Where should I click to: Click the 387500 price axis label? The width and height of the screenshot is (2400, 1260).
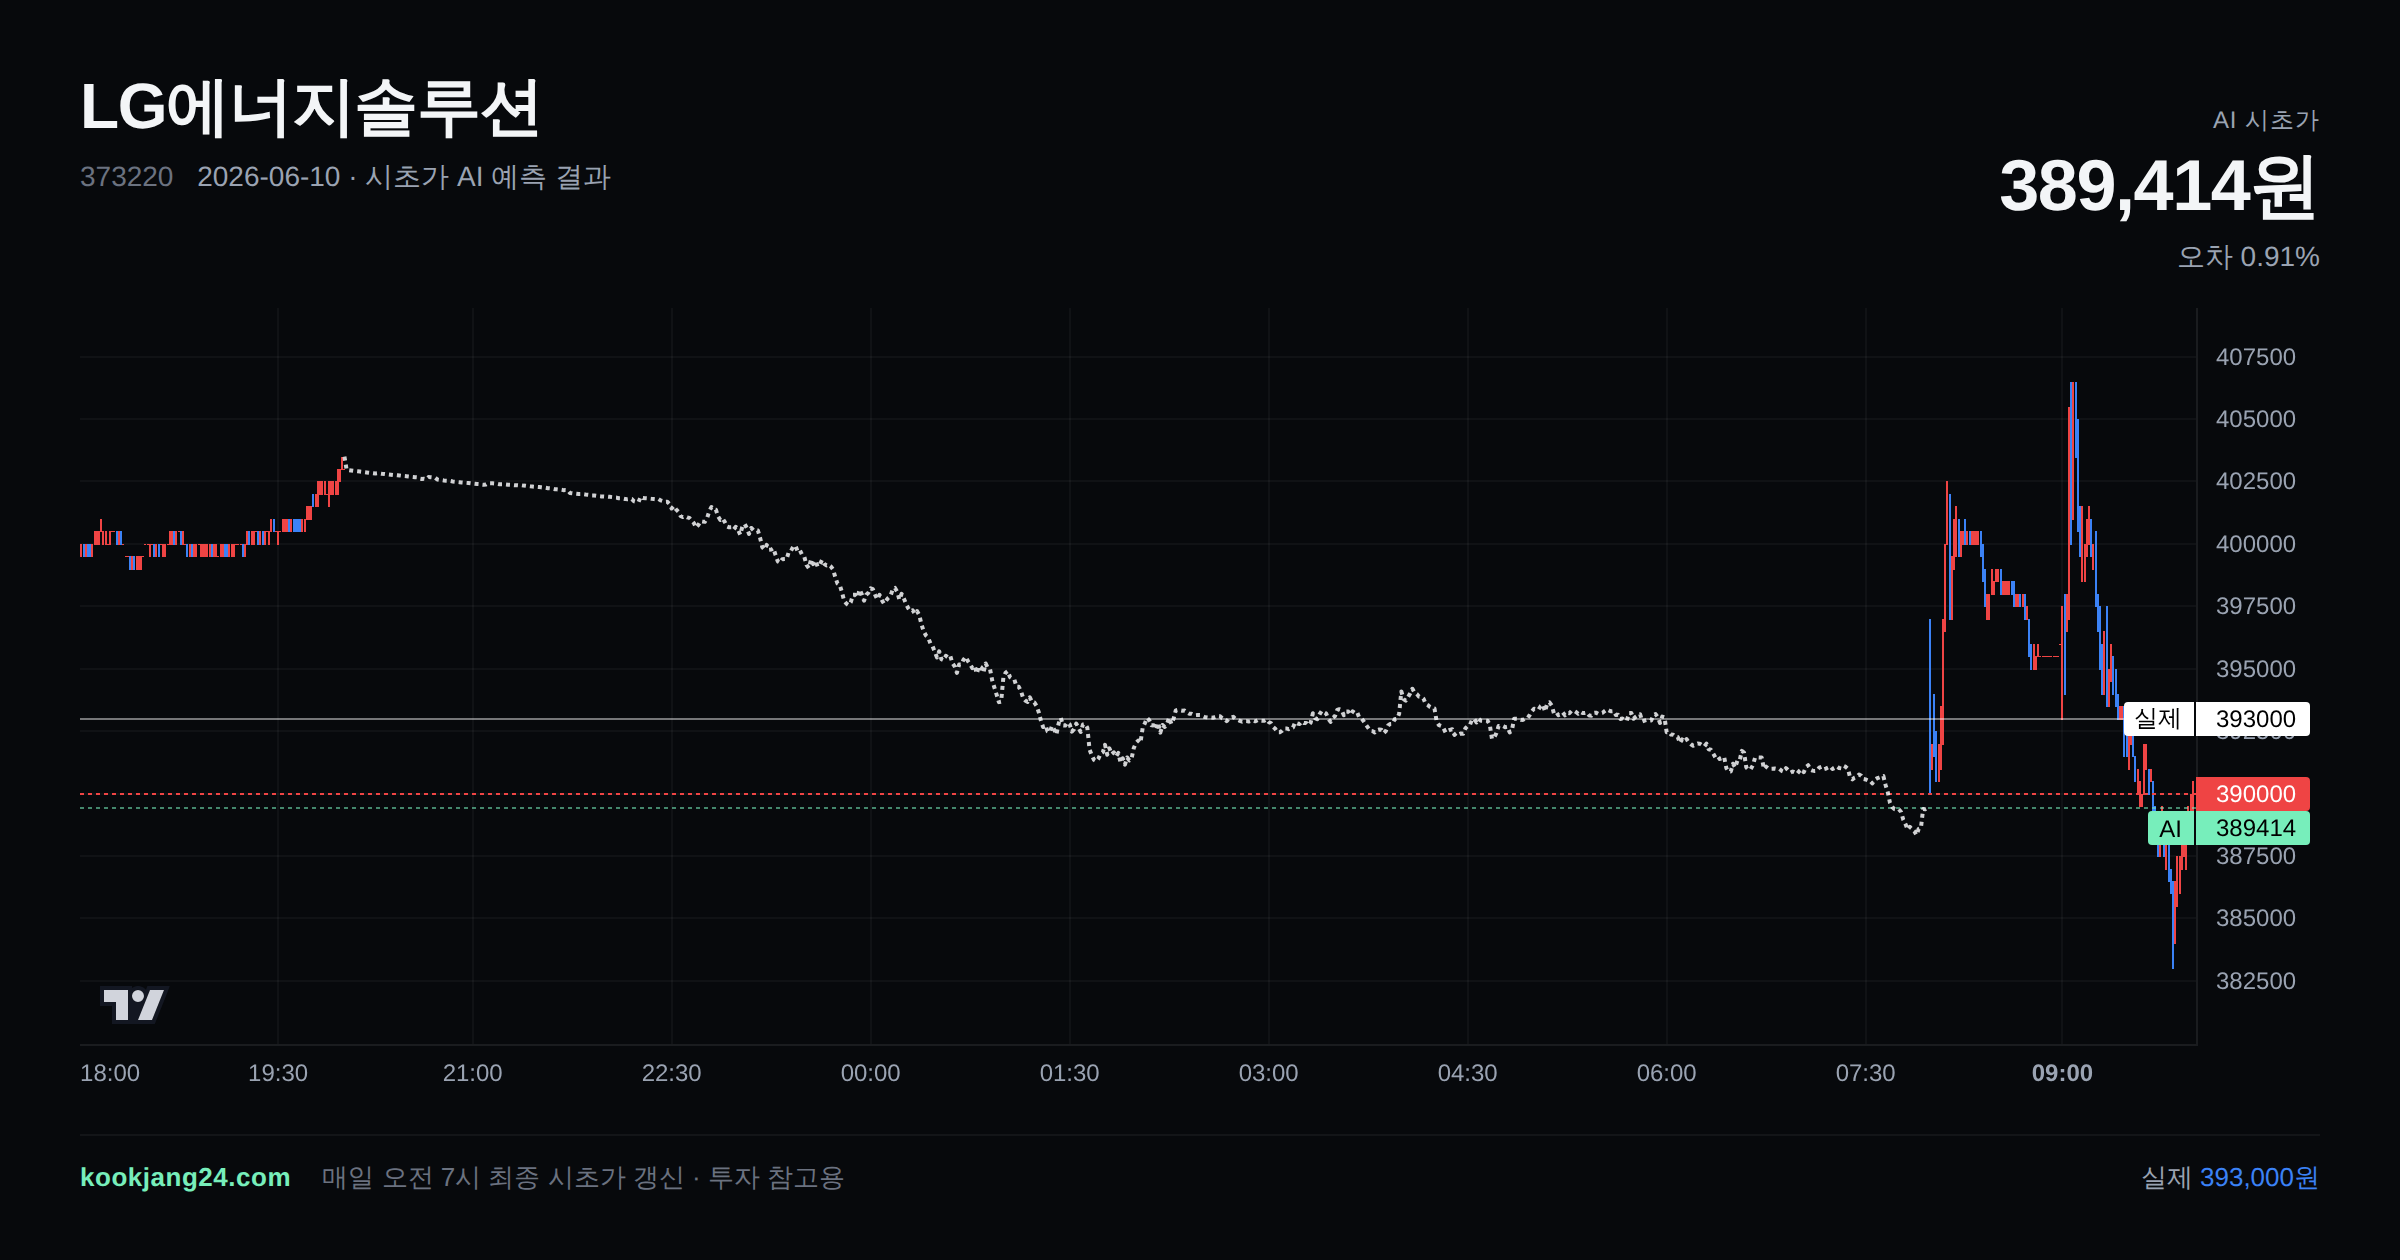(2255, 857)
